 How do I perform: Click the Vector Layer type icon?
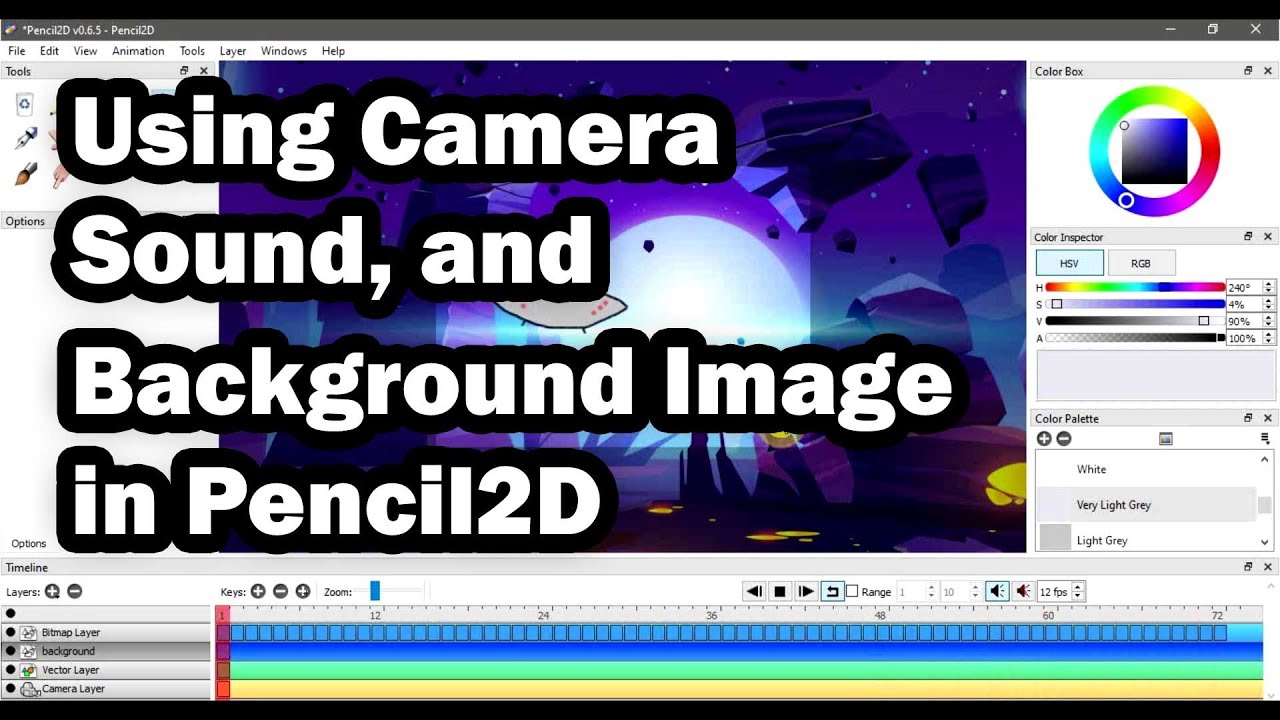click(x=28, y=670)
